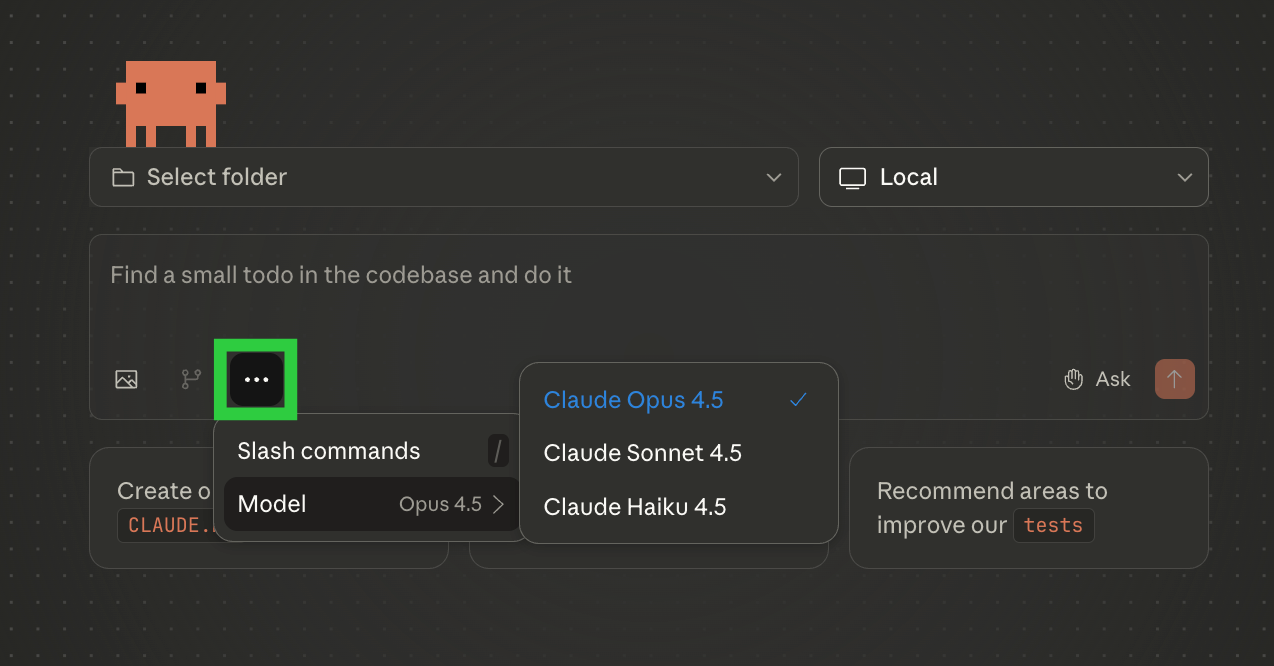The image size is (1274, 666).
Task: Open the Select folder dropdown
Action: point(443,178)
